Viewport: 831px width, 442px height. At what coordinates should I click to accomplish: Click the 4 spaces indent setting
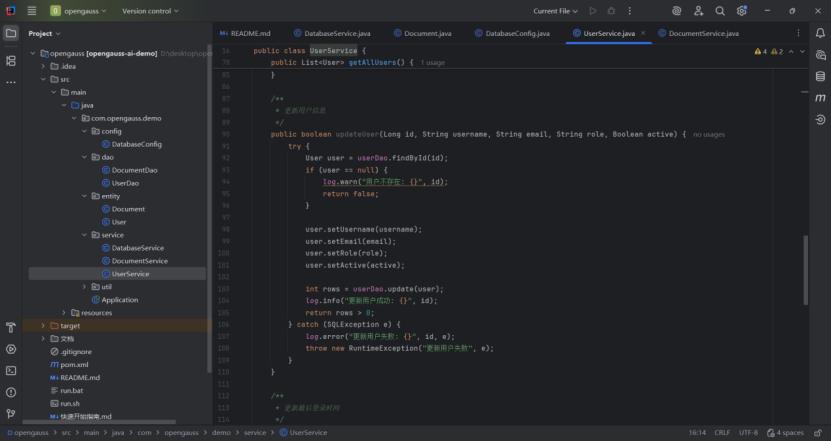pos(785,432)
